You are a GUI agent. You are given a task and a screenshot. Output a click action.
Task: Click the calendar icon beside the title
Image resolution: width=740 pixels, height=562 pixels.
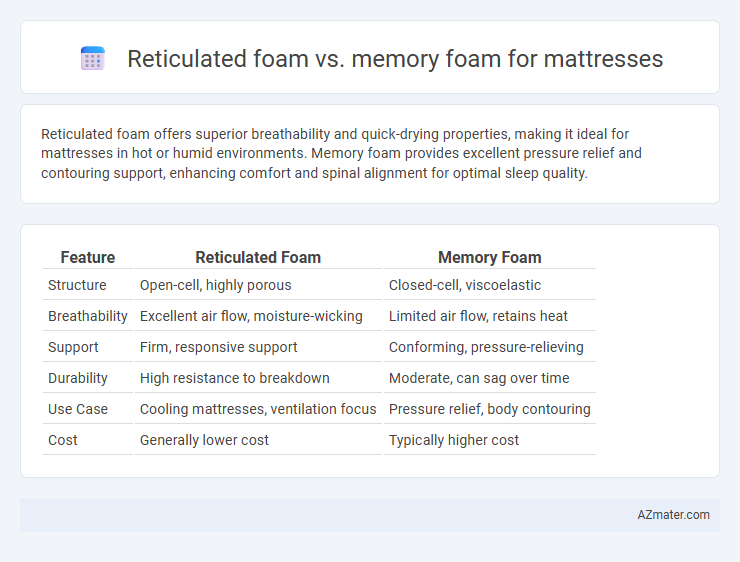92,59
